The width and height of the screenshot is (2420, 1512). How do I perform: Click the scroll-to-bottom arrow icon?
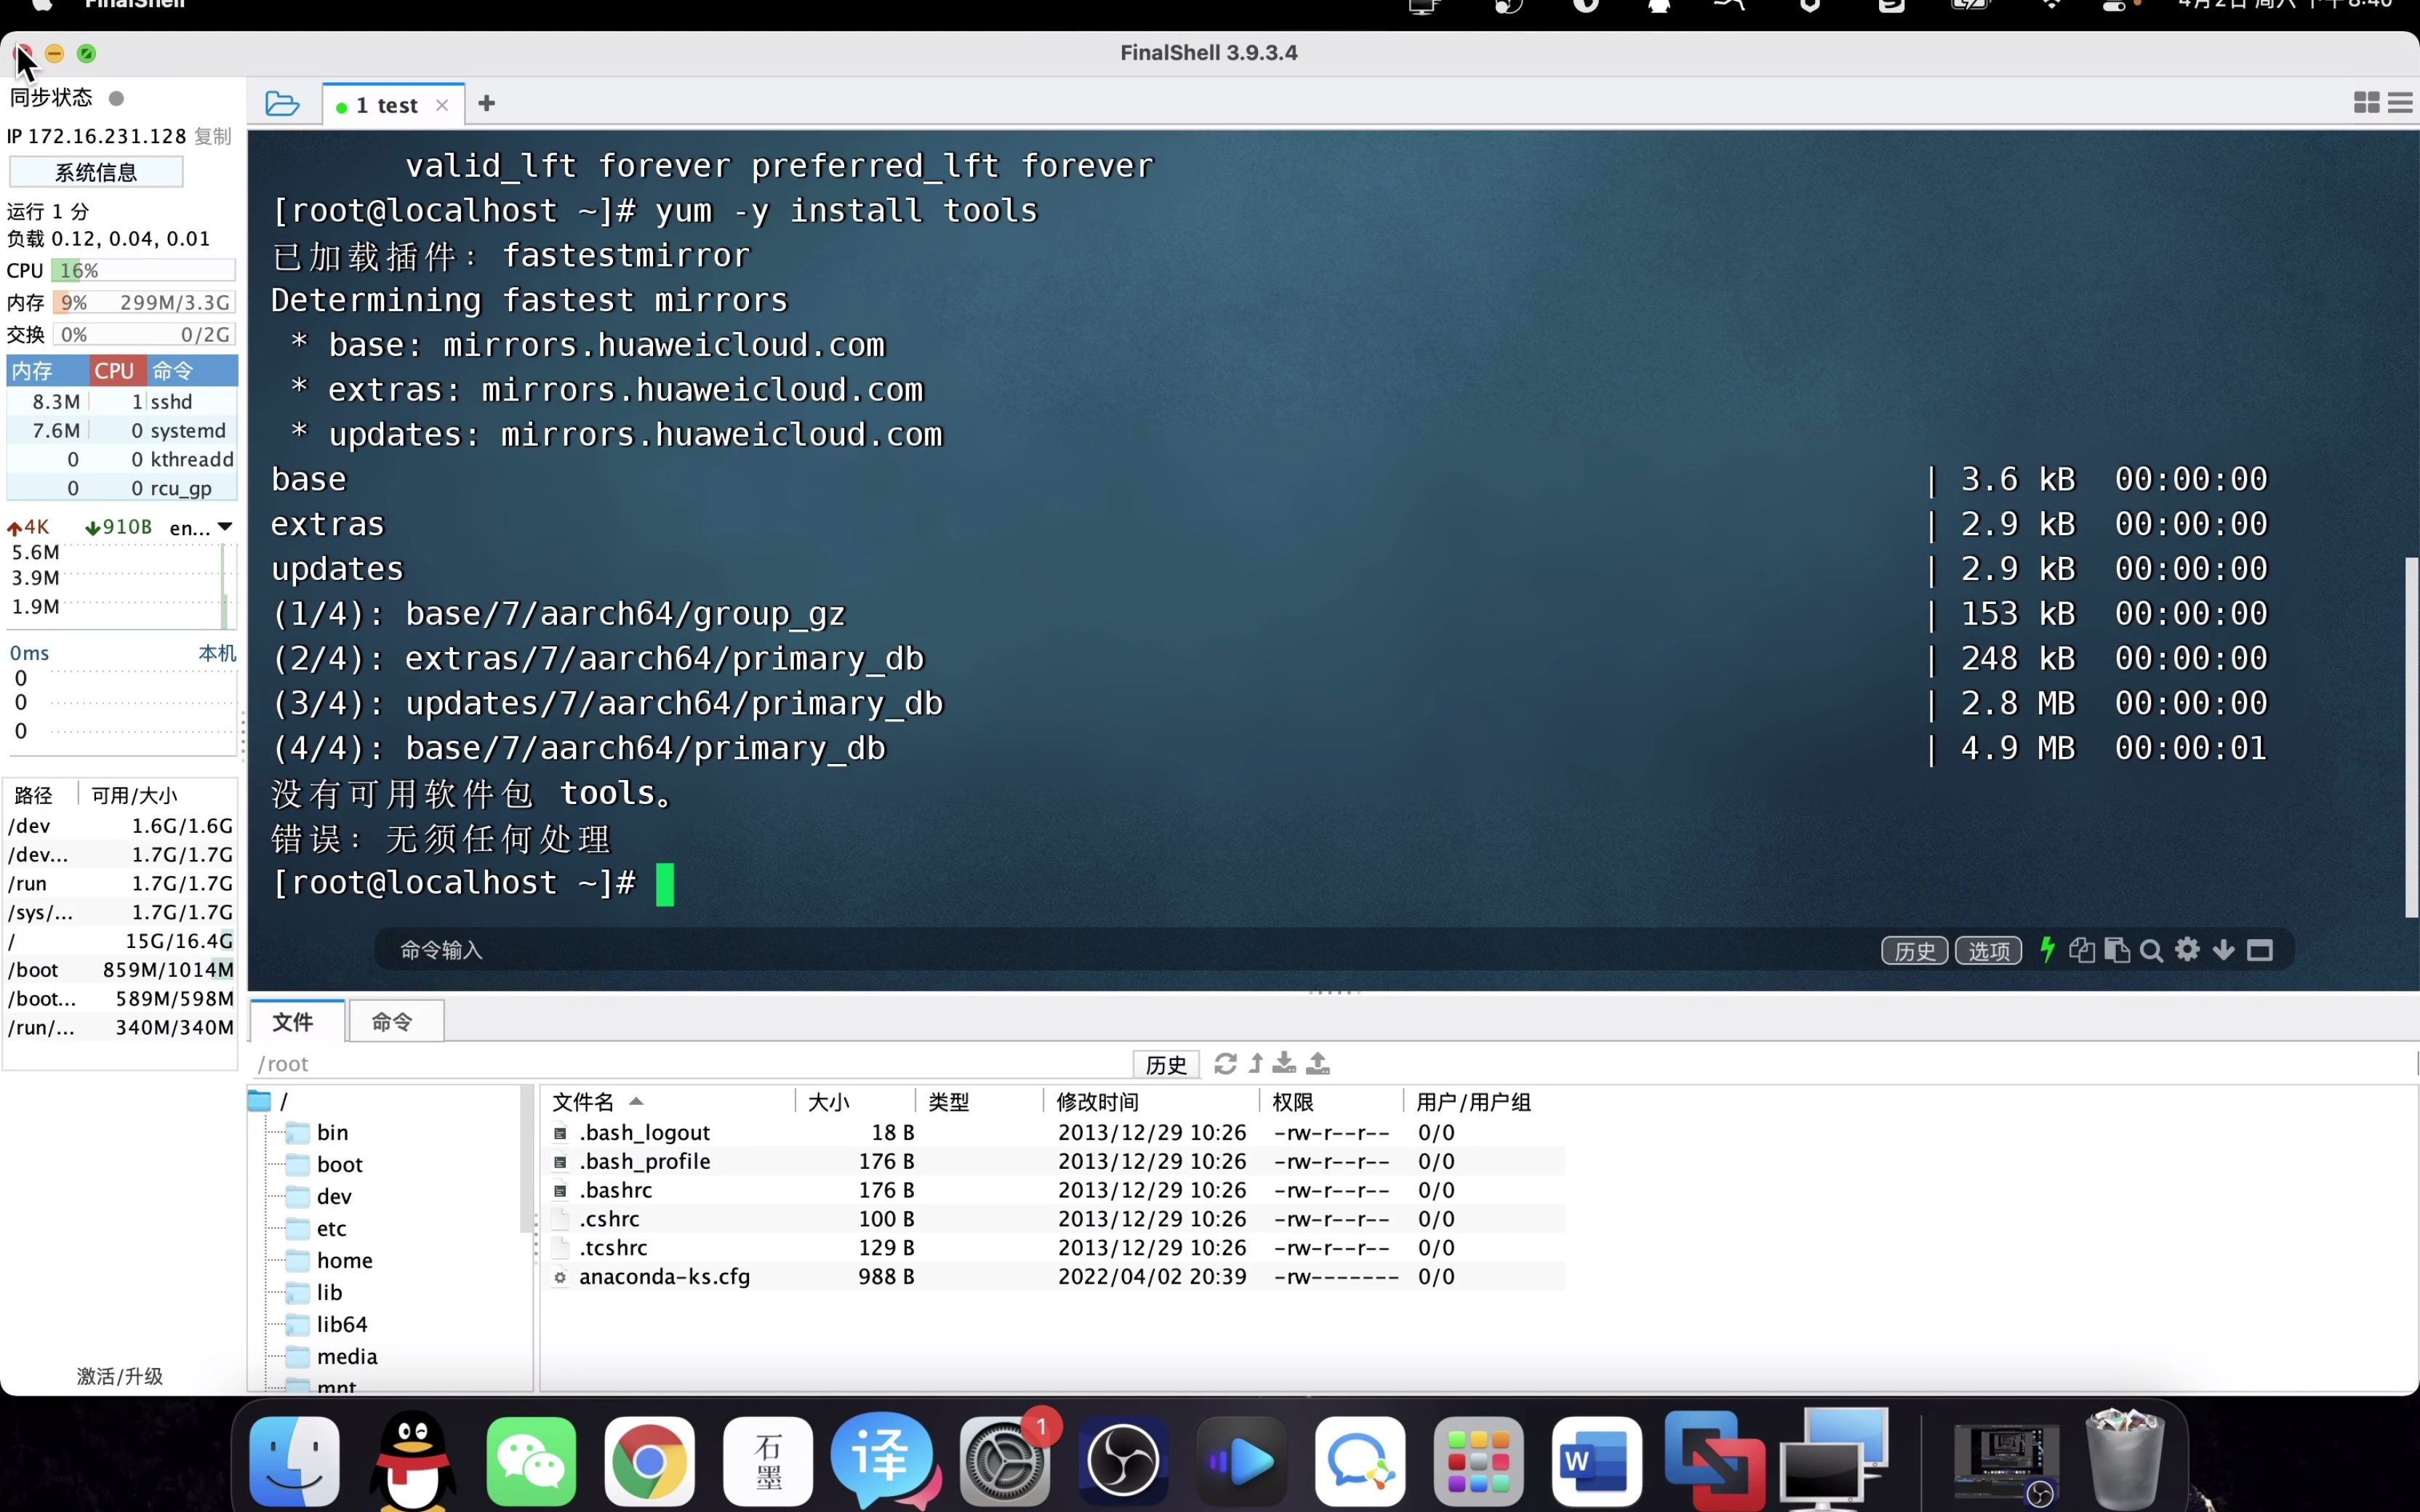click(2223, 950)
